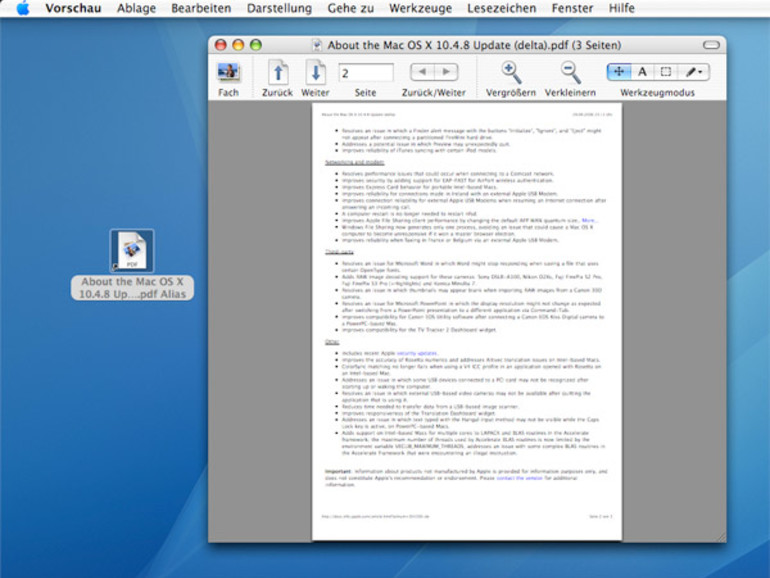Viewport: 770px width, 578px height.
Task: Click the history back arrow in Zurück/Weiter
Action: [422, 72]
